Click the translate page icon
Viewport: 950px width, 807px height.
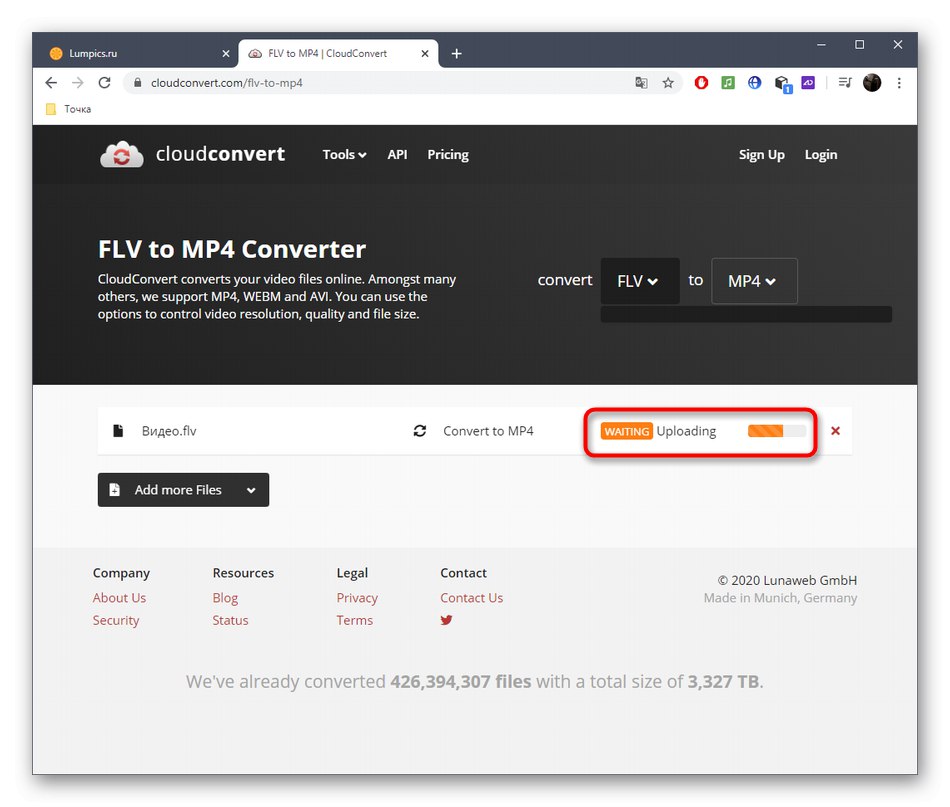[641, 83]
